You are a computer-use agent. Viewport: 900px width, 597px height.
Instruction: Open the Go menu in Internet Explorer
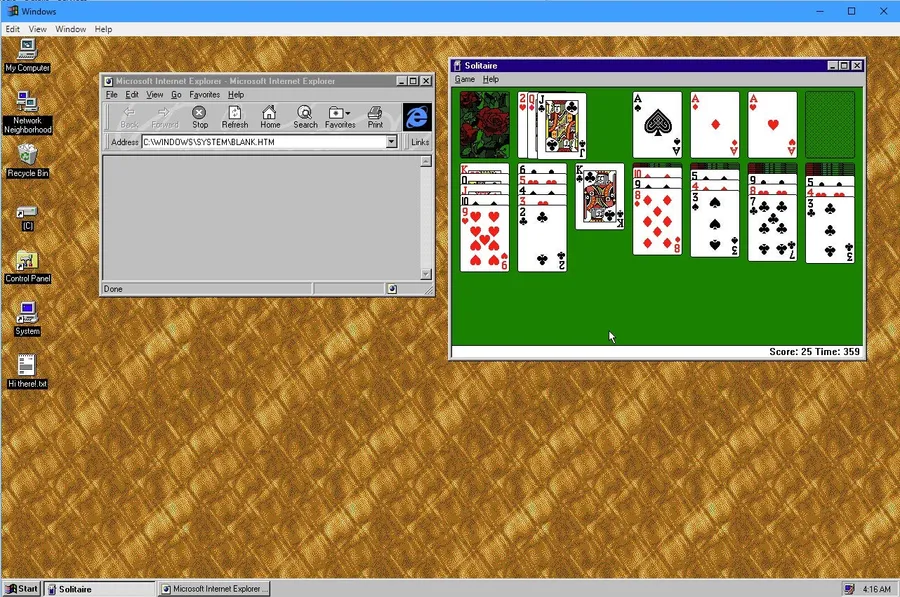(x=176, y=95)
